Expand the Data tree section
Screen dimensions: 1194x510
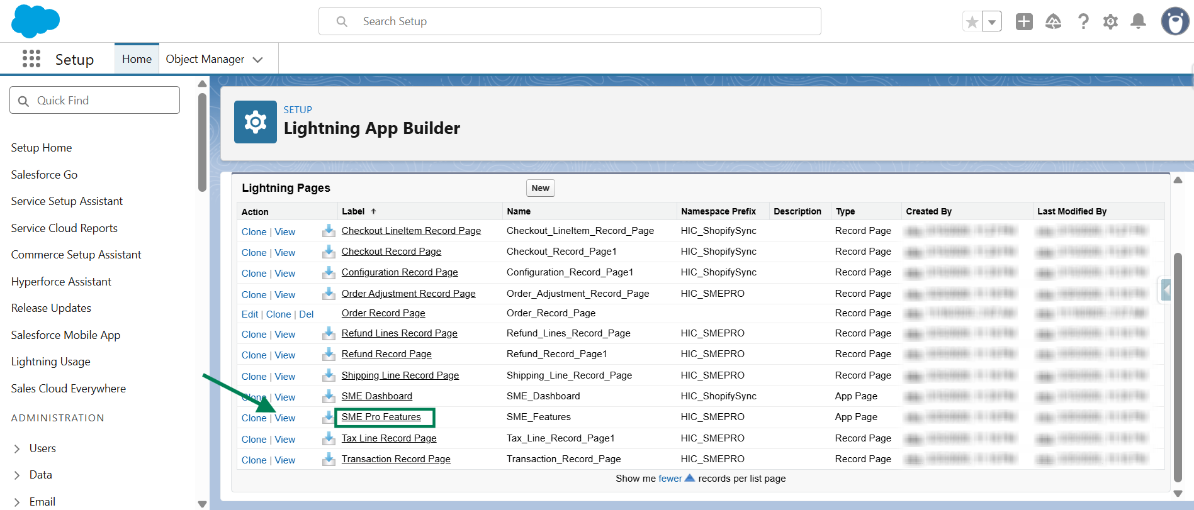pos(17,475)
